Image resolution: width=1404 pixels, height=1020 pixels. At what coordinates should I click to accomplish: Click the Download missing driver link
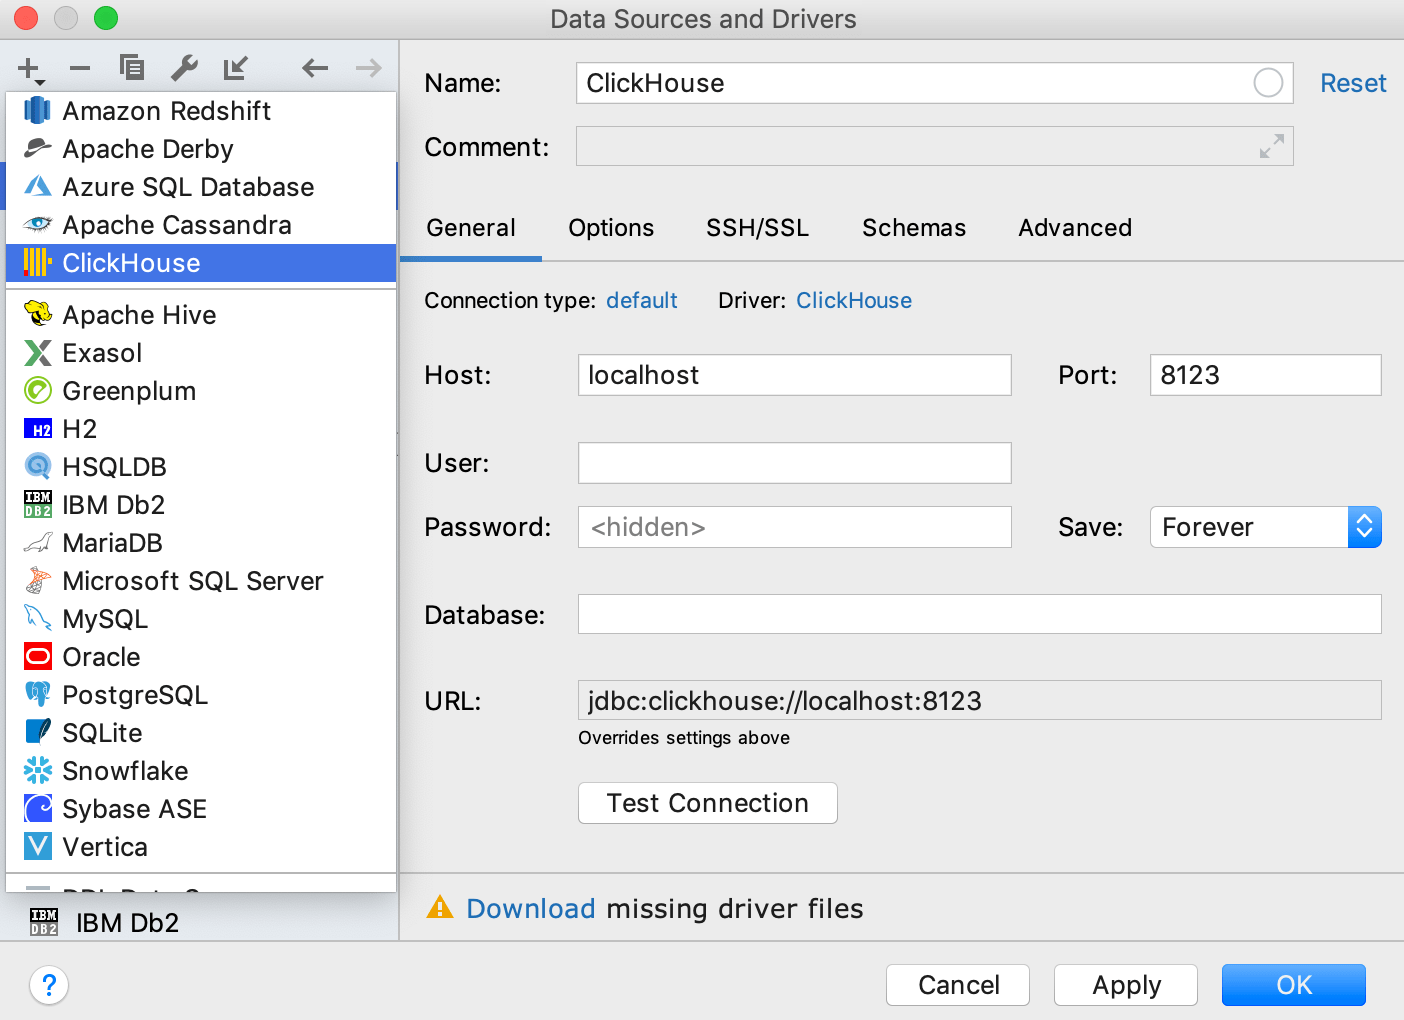tap(531, 908)
